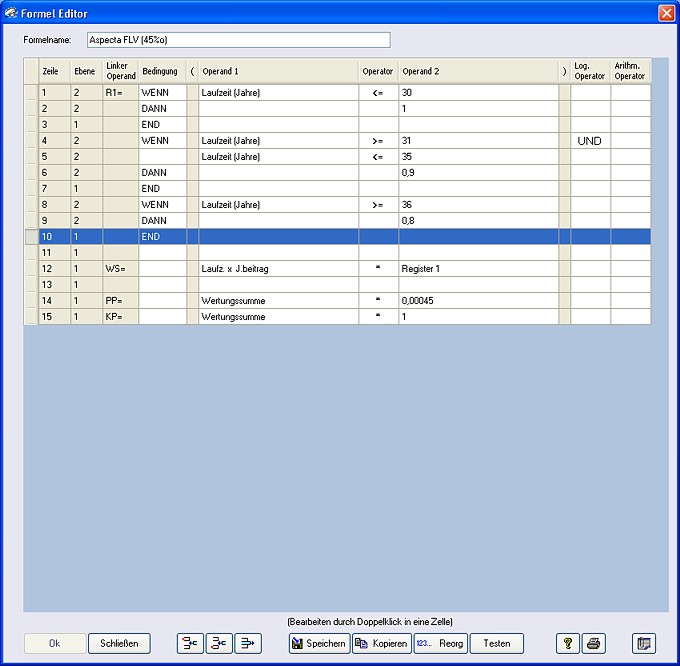This screenshot has width=680, height=666.
Task: Click the UND logical operator cell
Action: [590, 141]
